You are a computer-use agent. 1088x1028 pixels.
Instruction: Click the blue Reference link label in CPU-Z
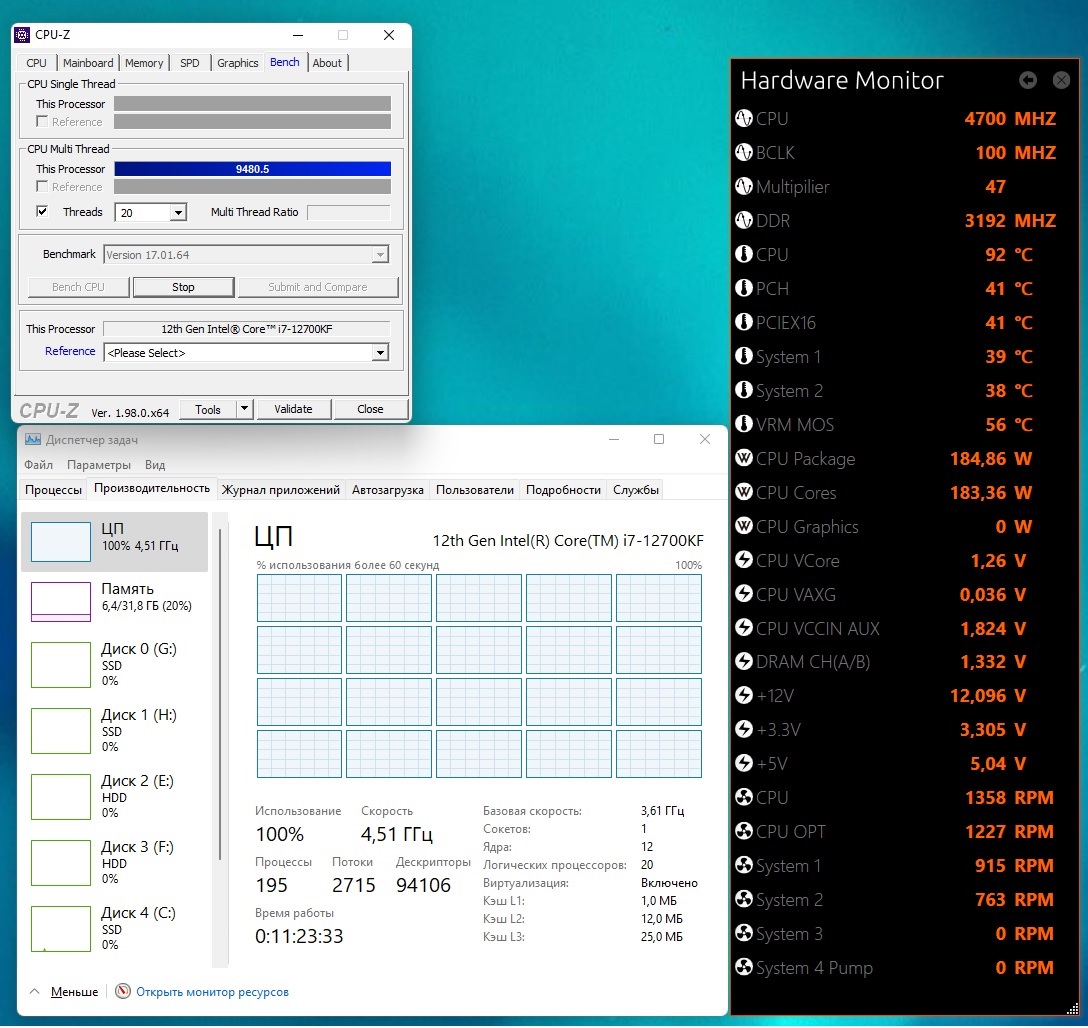click(70, 351)
